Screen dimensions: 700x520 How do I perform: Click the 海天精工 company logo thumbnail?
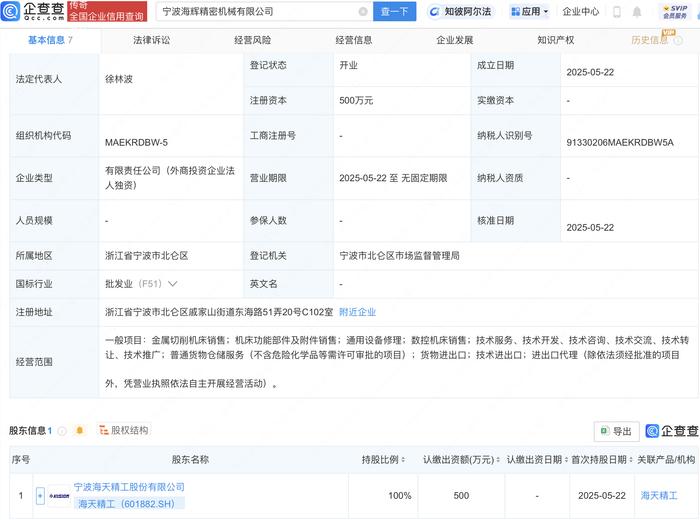click(59, 496)
